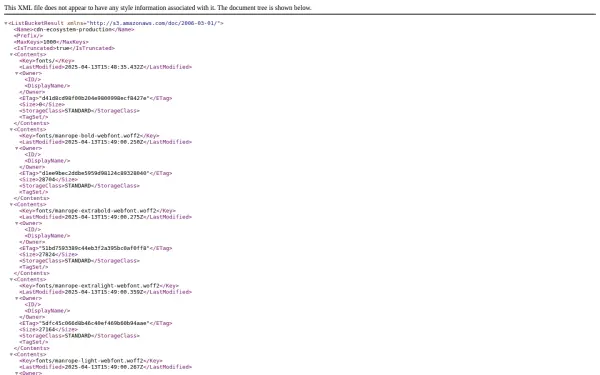The image size is (600, 375).
Task: Select the Key fonts/manrope-bold-webfont.woff2
Action: 89,136
